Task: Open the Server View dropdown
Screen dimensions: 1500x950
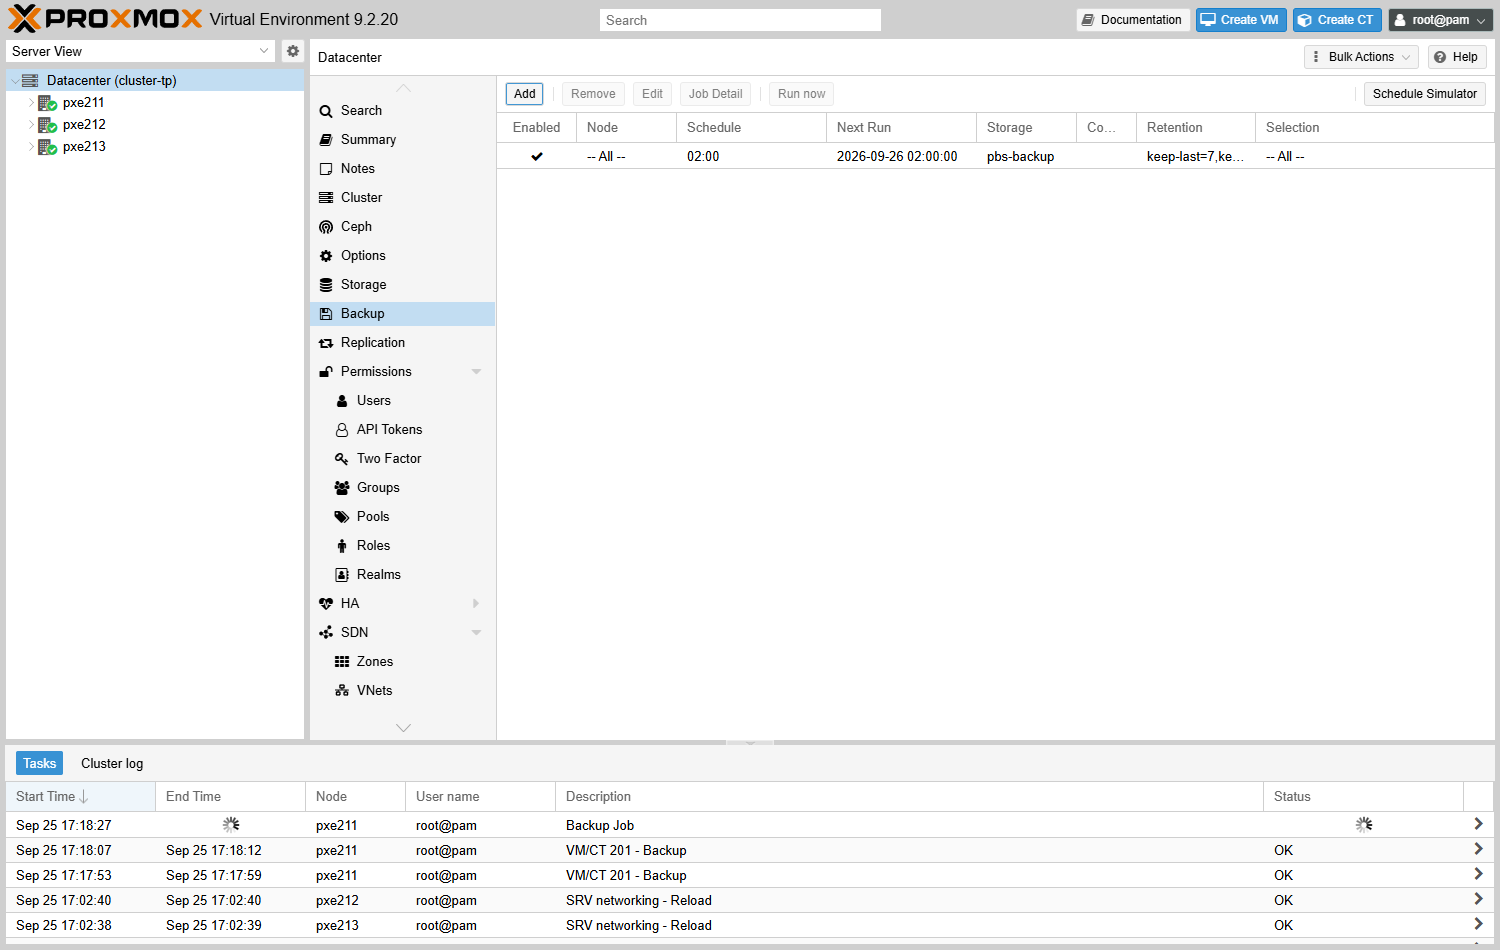Action: (264, 51)
